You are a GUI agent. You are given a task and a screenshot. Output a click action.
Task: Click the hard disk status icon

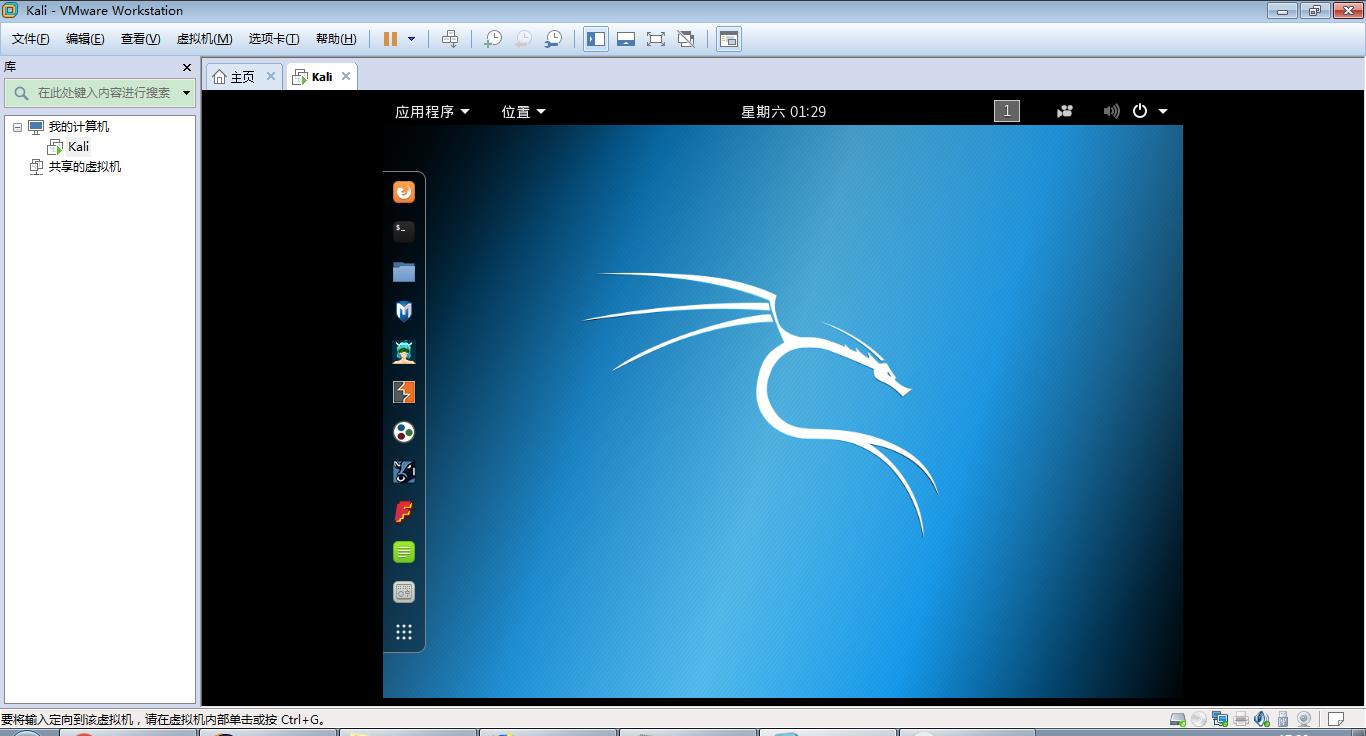(1178, 719)
